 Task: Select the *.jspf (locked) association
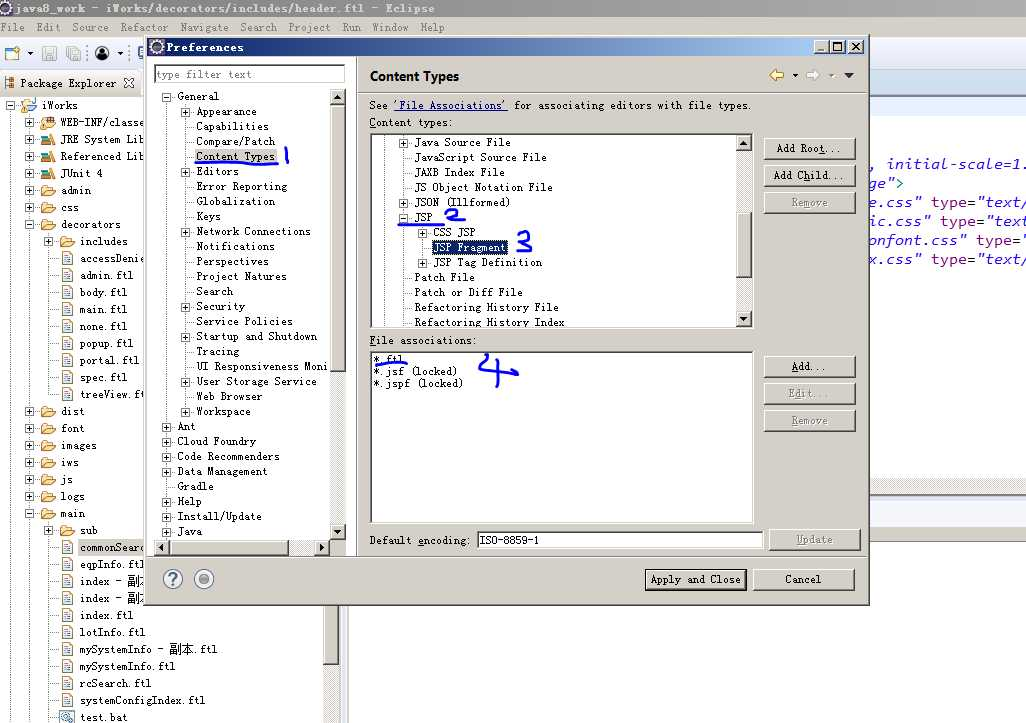point(418,383)
